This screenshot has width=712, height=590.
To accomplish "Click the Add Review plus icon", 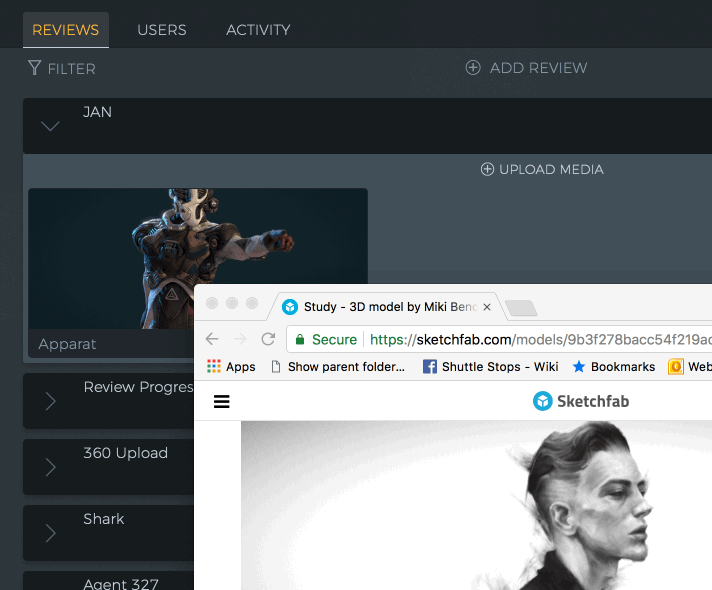I will 473,68.
